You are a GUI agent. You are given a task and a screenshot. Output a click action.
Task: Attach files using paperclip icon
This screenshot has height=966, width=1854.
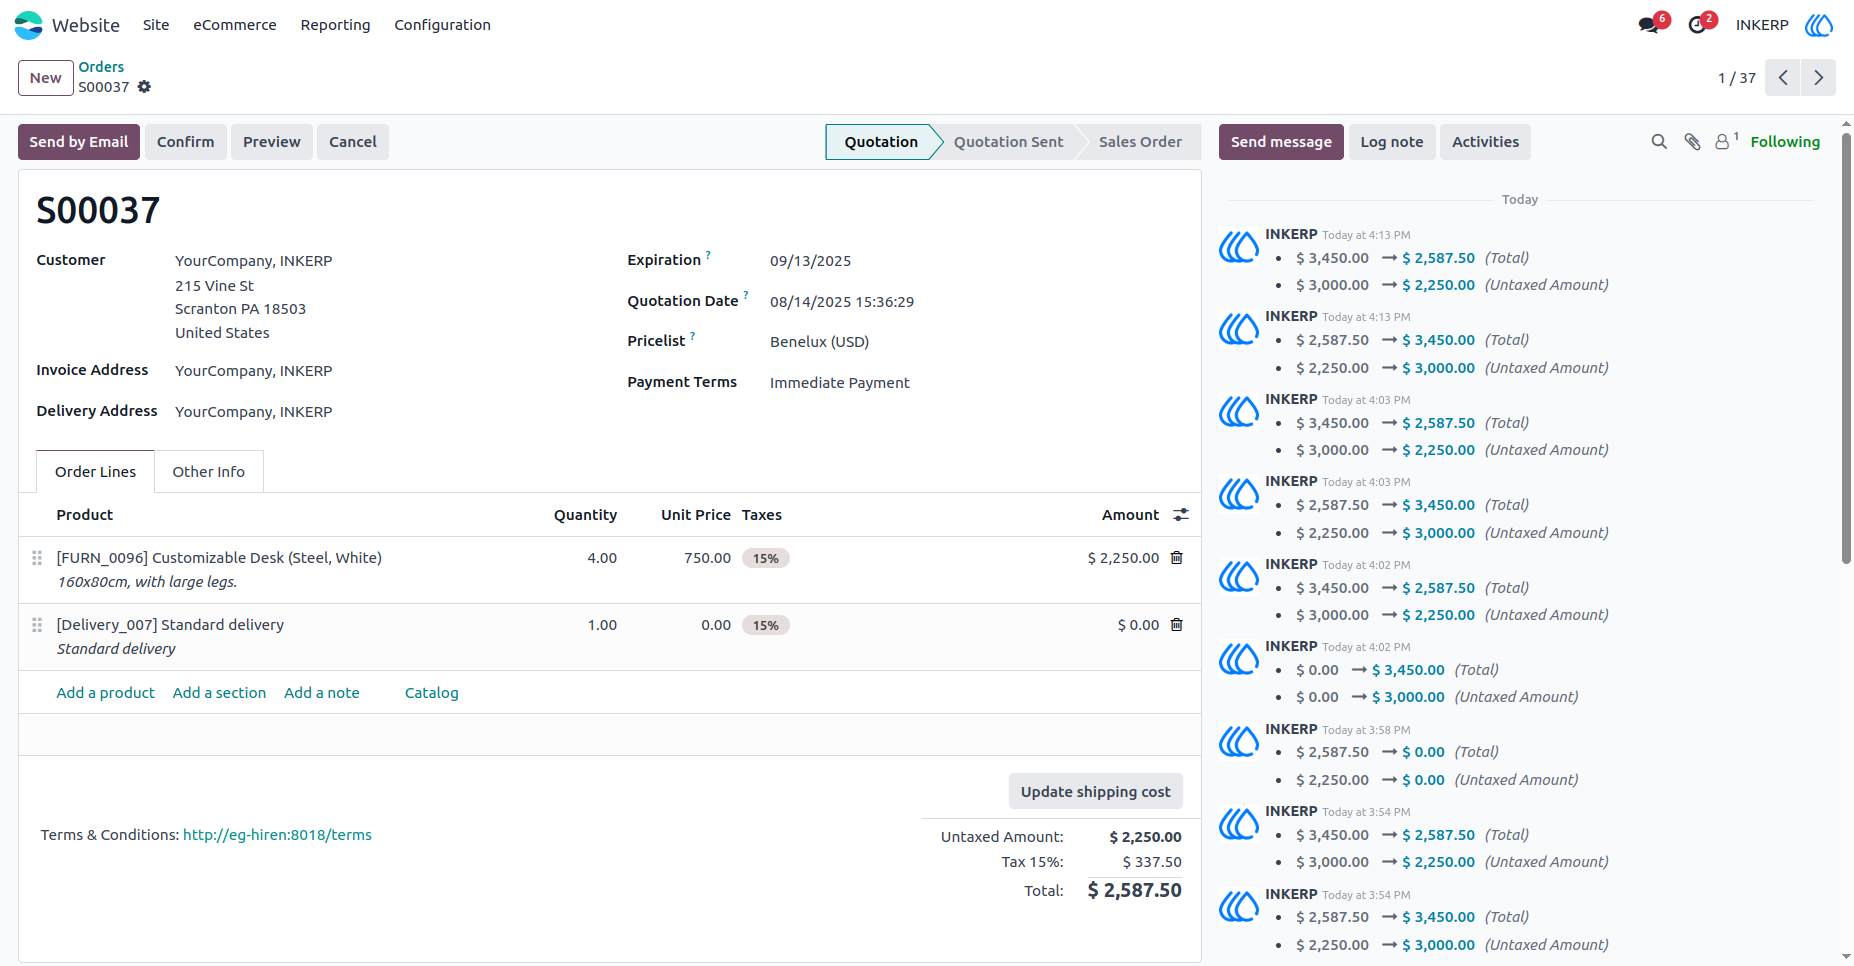click(1692, 142)
